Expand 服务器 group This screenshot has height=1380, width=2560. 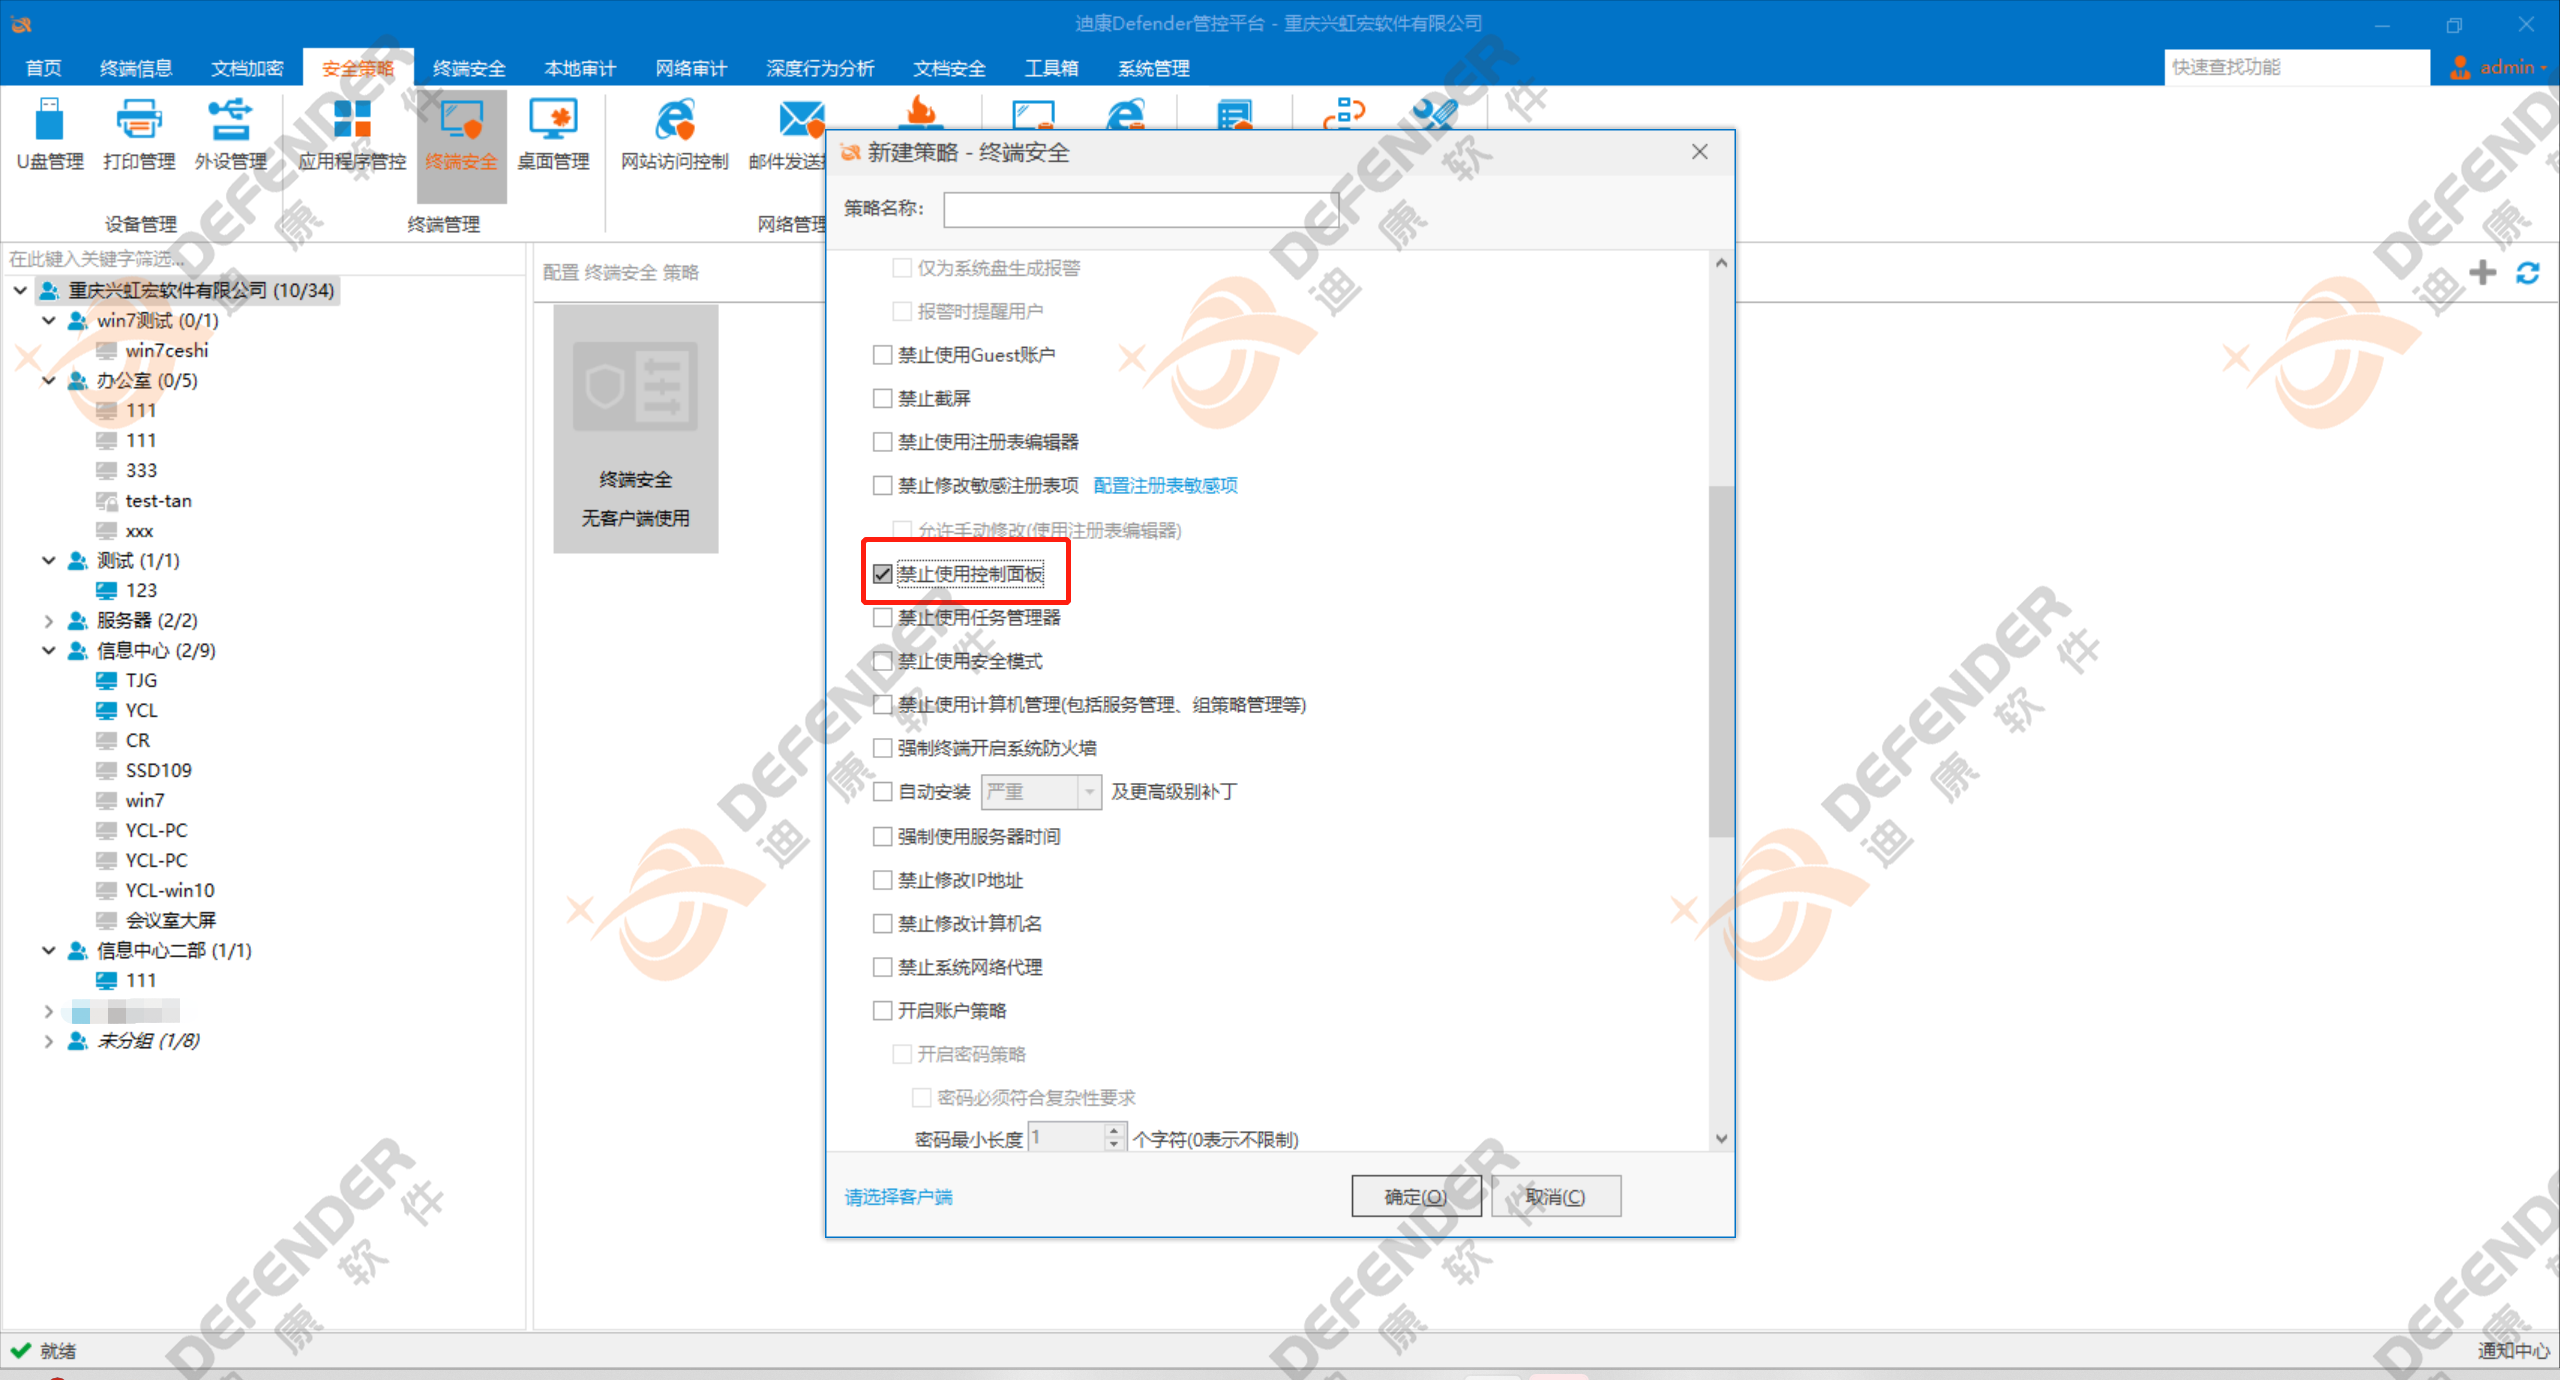coord(48,620)
